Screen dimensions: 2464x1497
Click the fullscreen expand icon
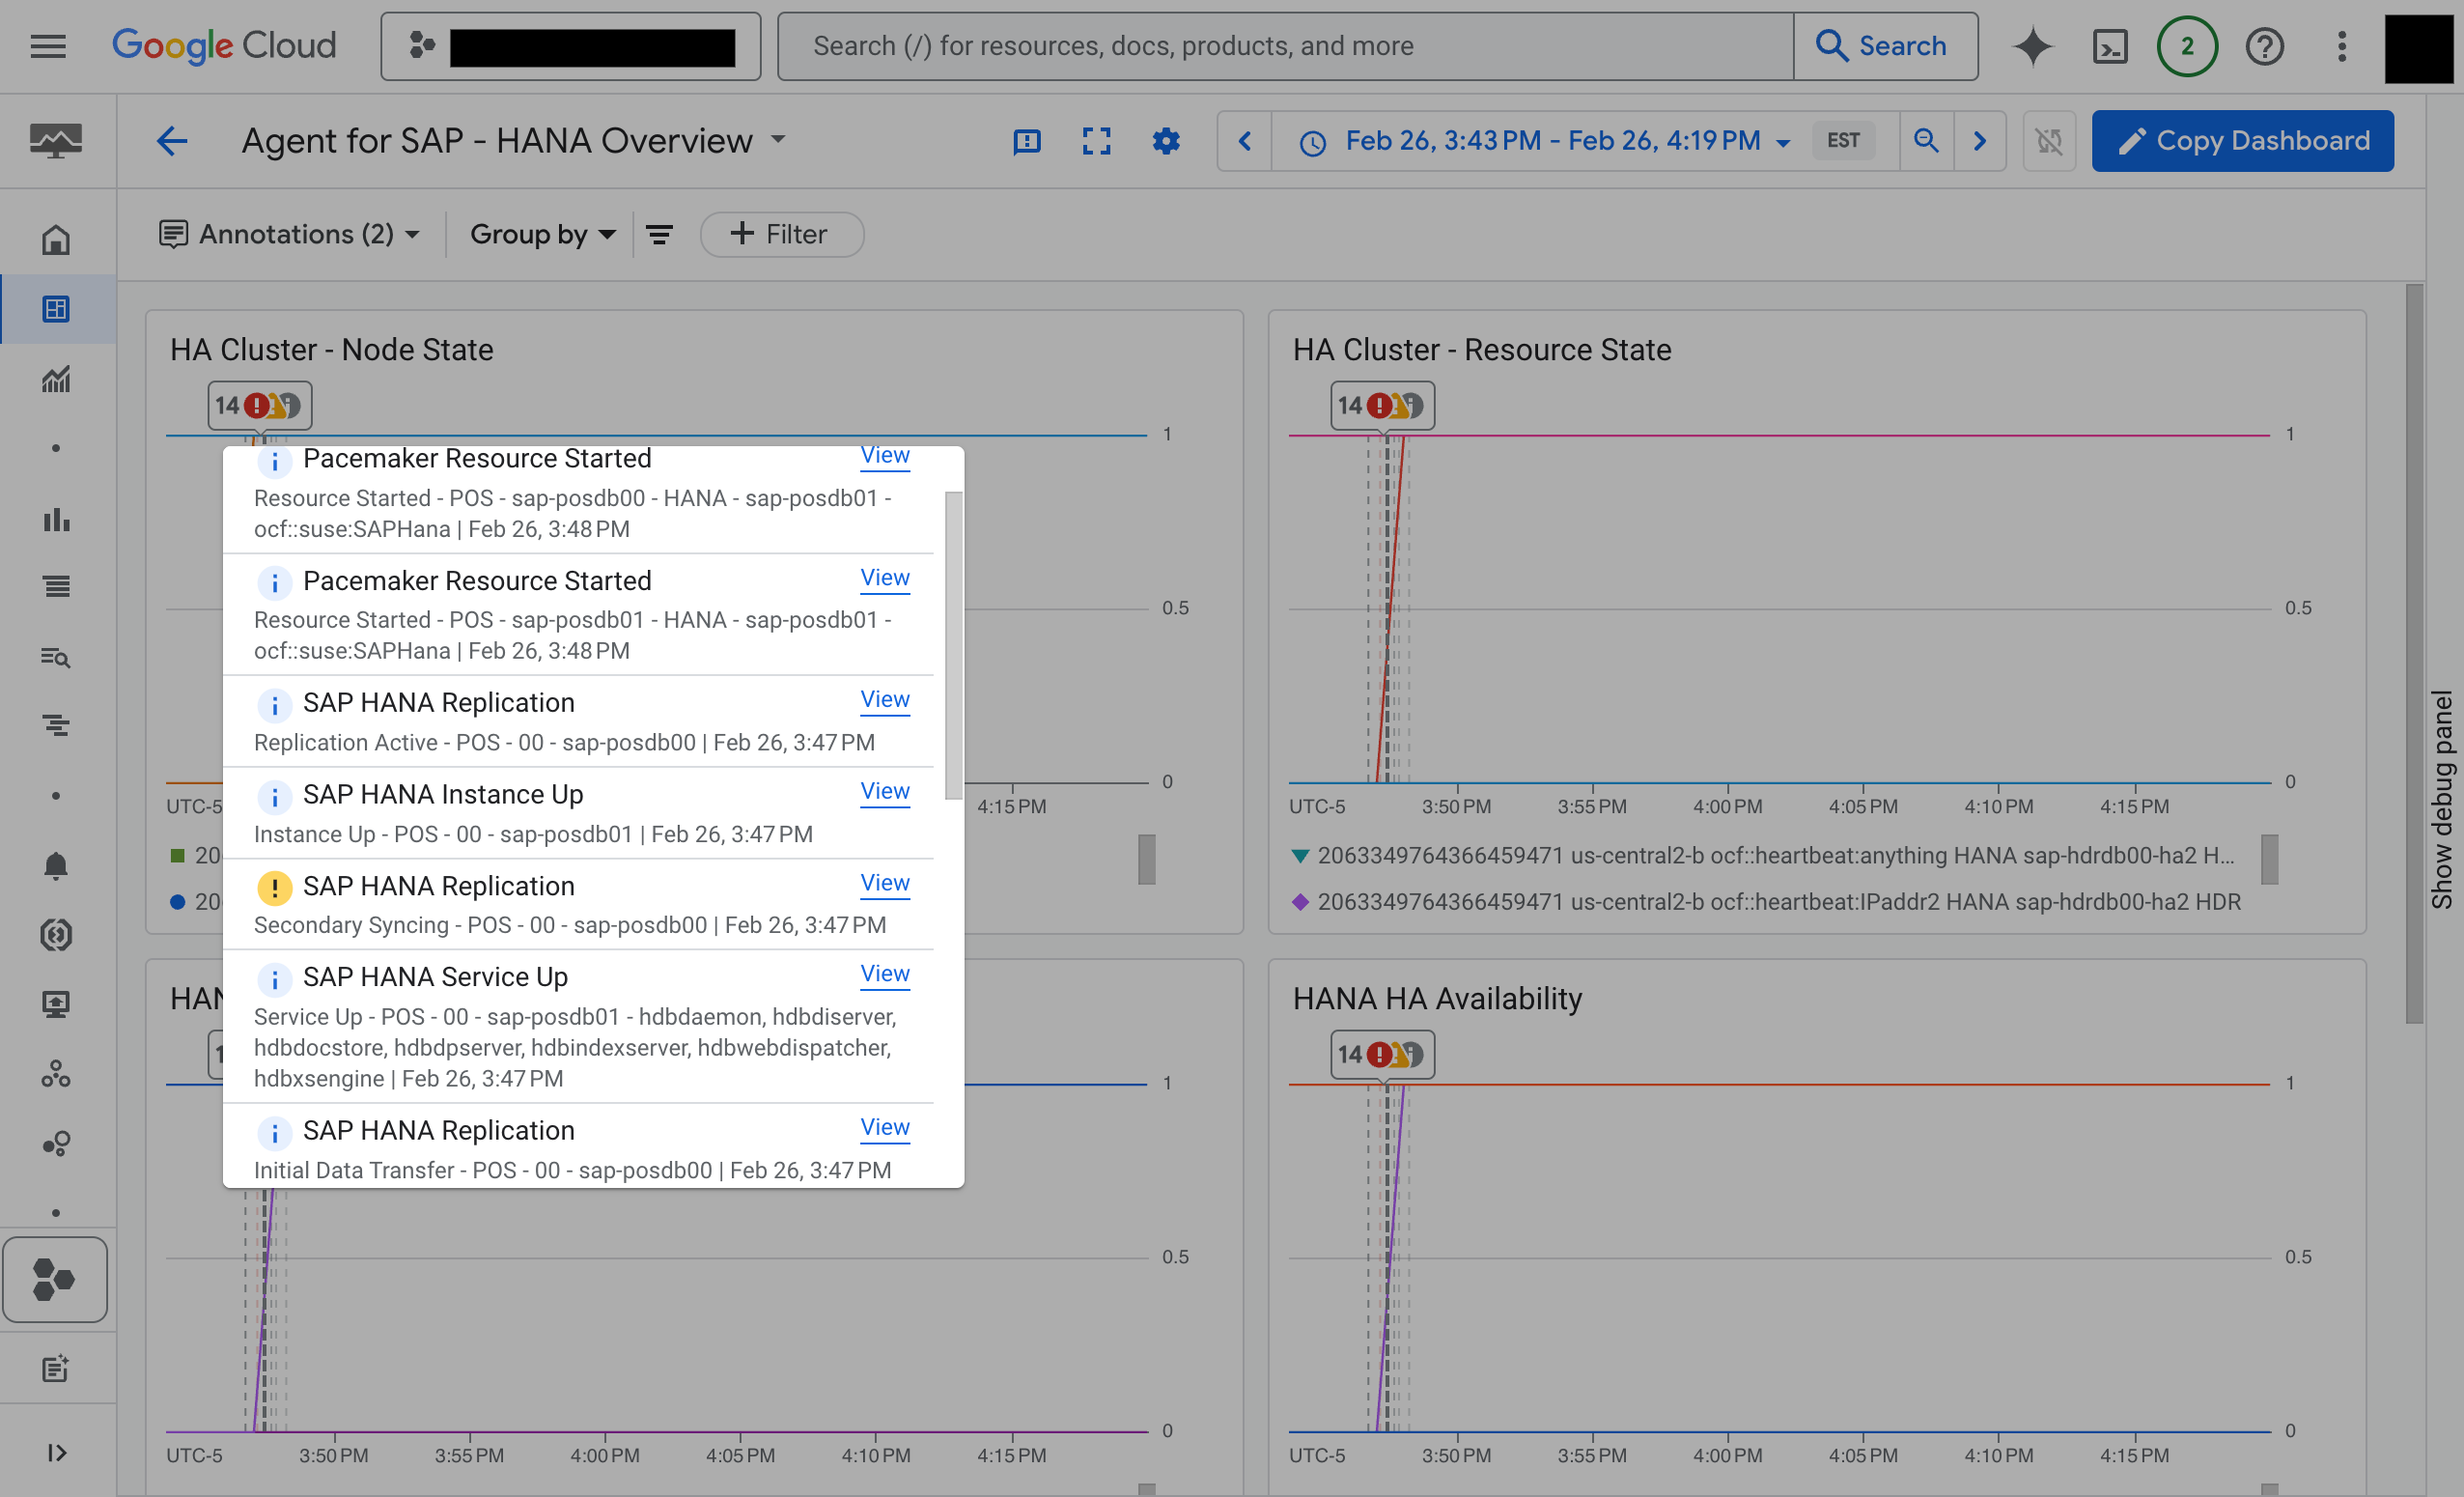[1095, 139]
